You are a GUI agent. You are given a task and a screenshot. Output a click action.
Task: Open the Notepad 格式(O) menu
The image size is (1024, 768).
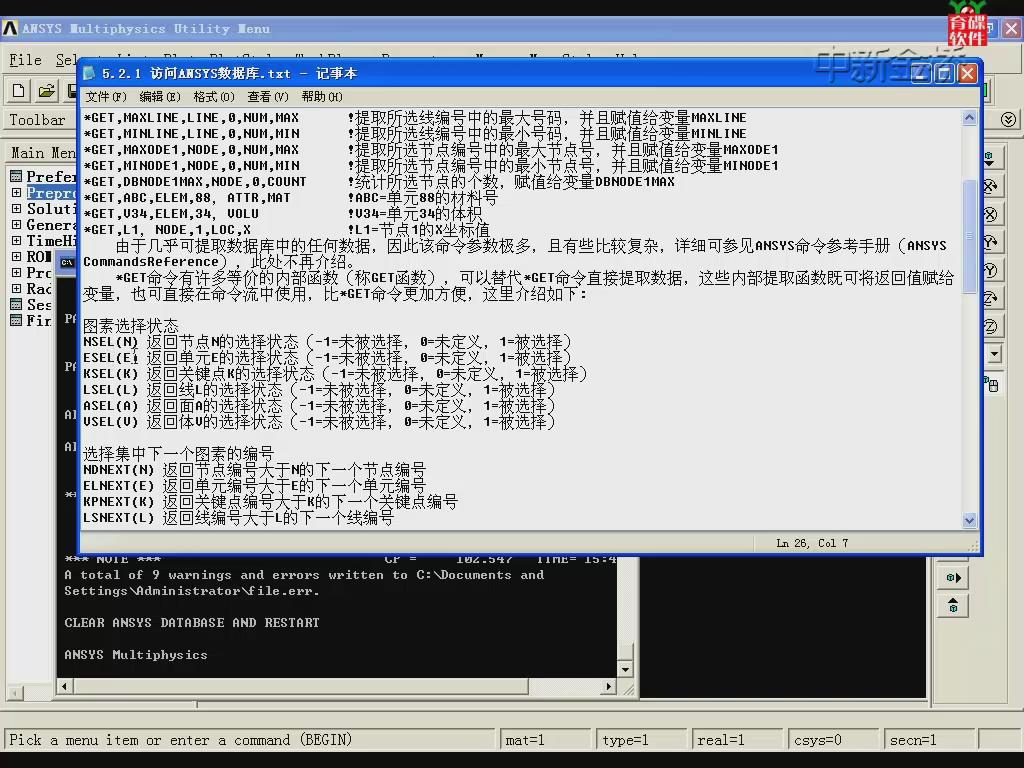(214, 97)
